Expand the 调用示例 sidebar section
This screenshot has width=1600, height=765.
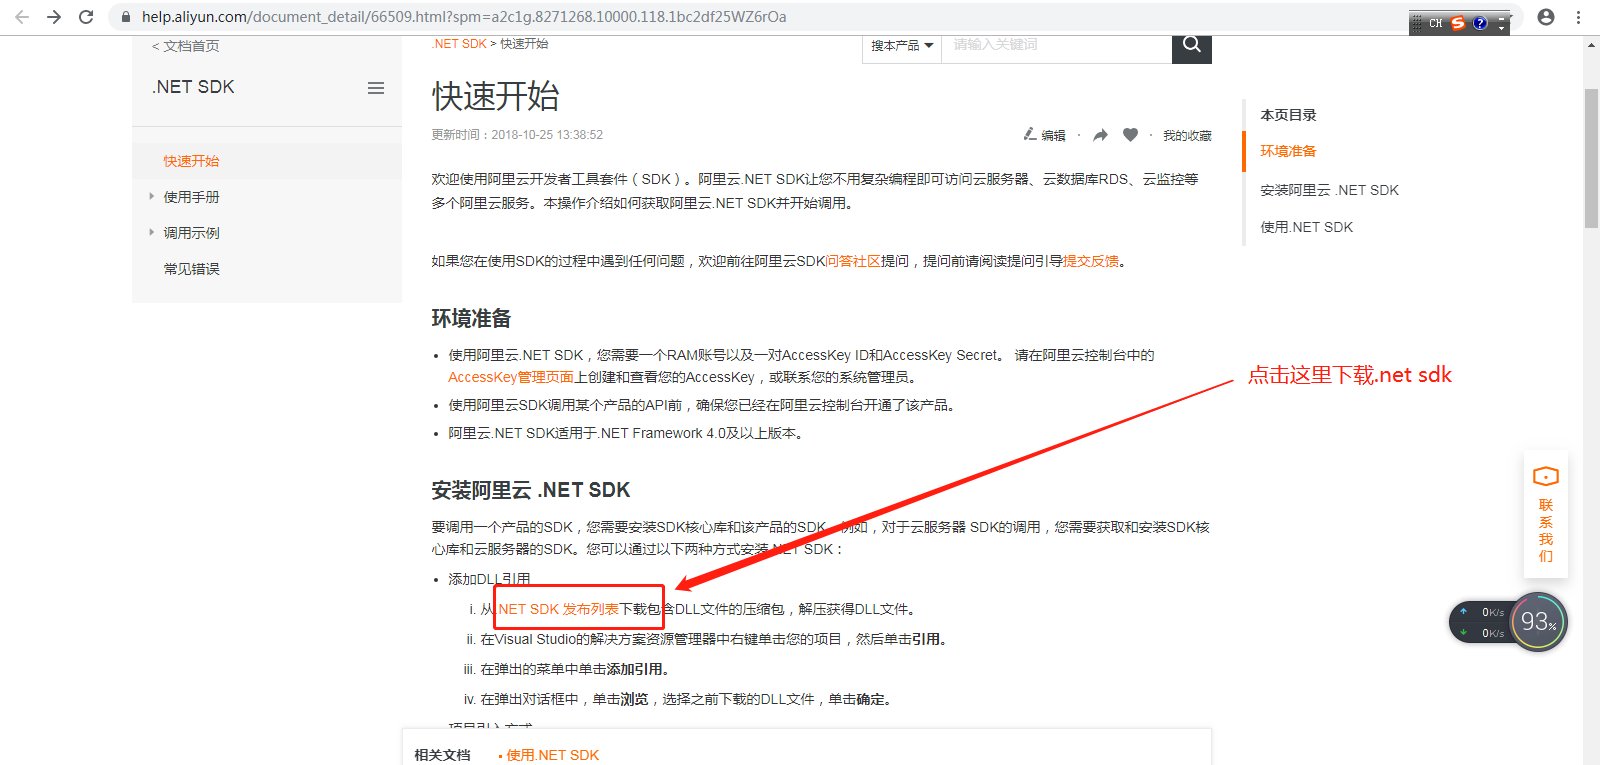click(x=191, y=233)
